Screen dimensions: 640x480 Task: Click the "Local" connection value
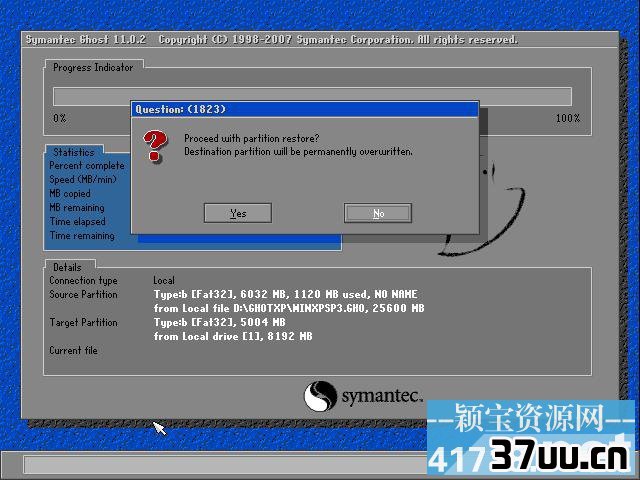tap(164, 280)
